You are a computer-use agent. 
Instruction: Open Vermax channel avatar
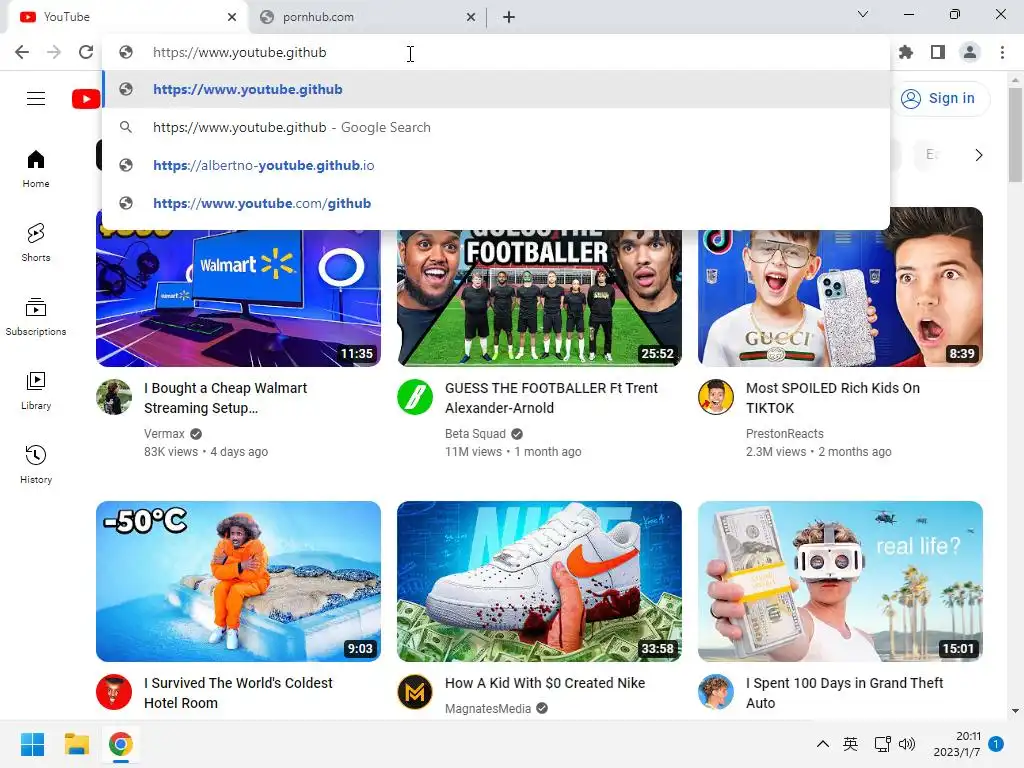[x=114, y=397]
